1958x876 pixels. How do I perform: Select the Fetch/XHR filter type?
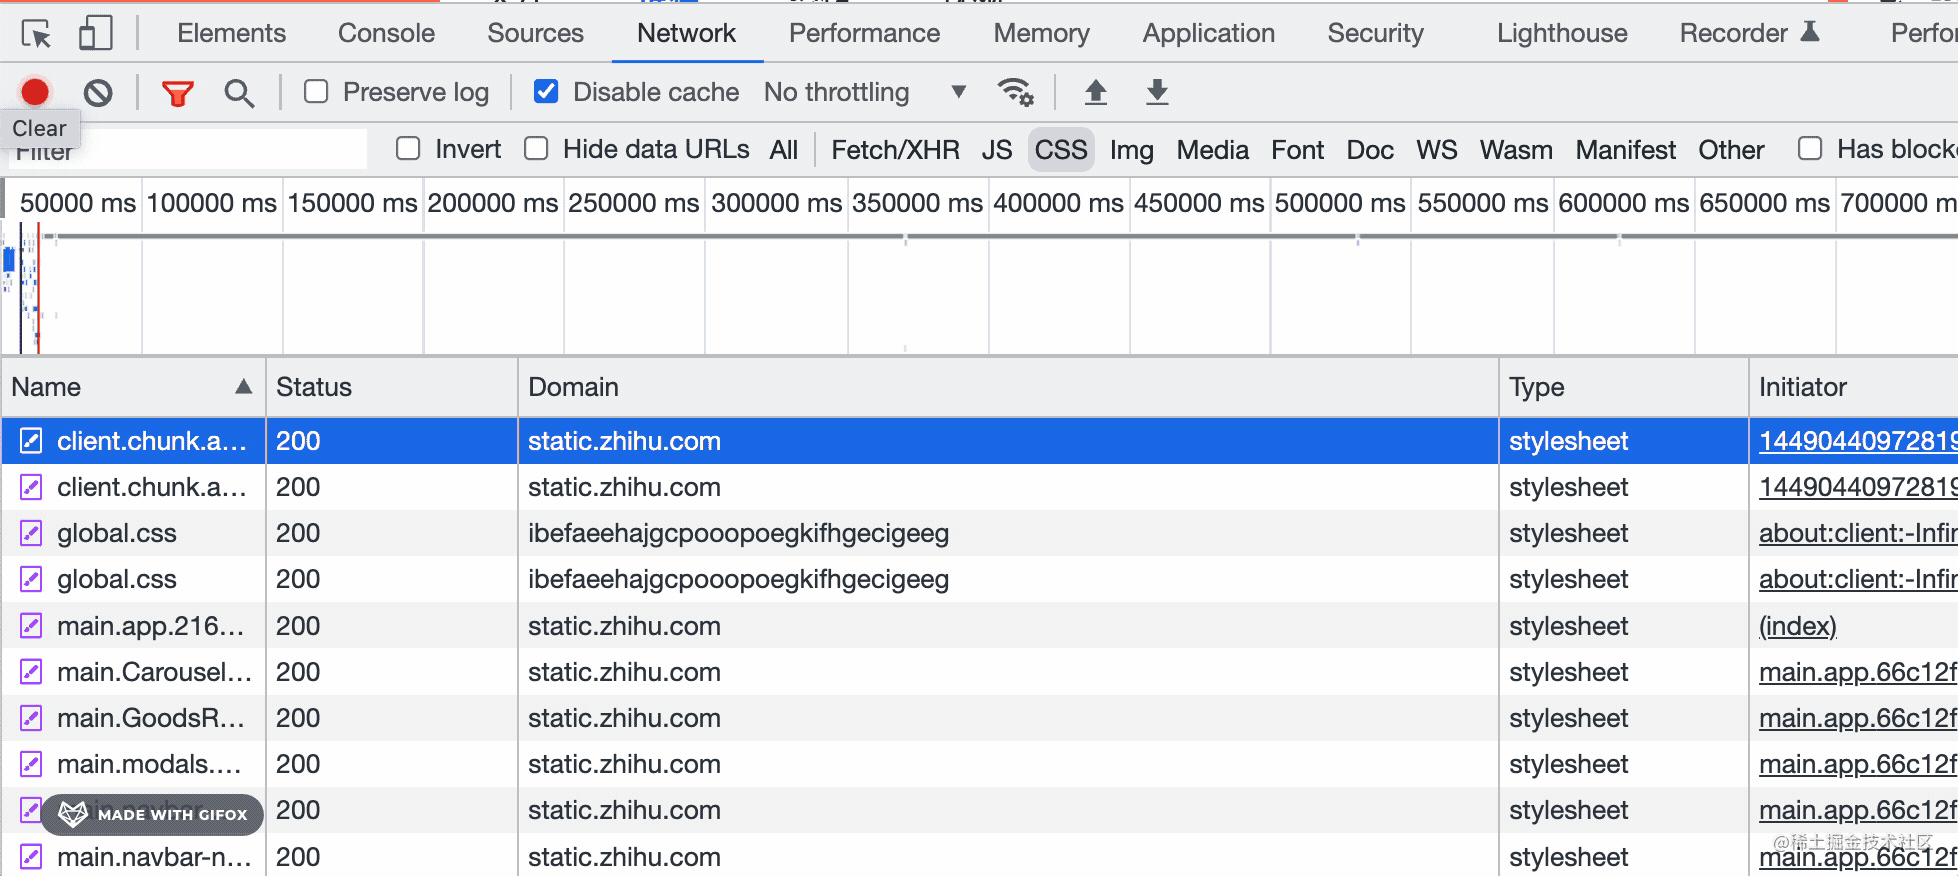pyautogui.click(x=894, y=150)
